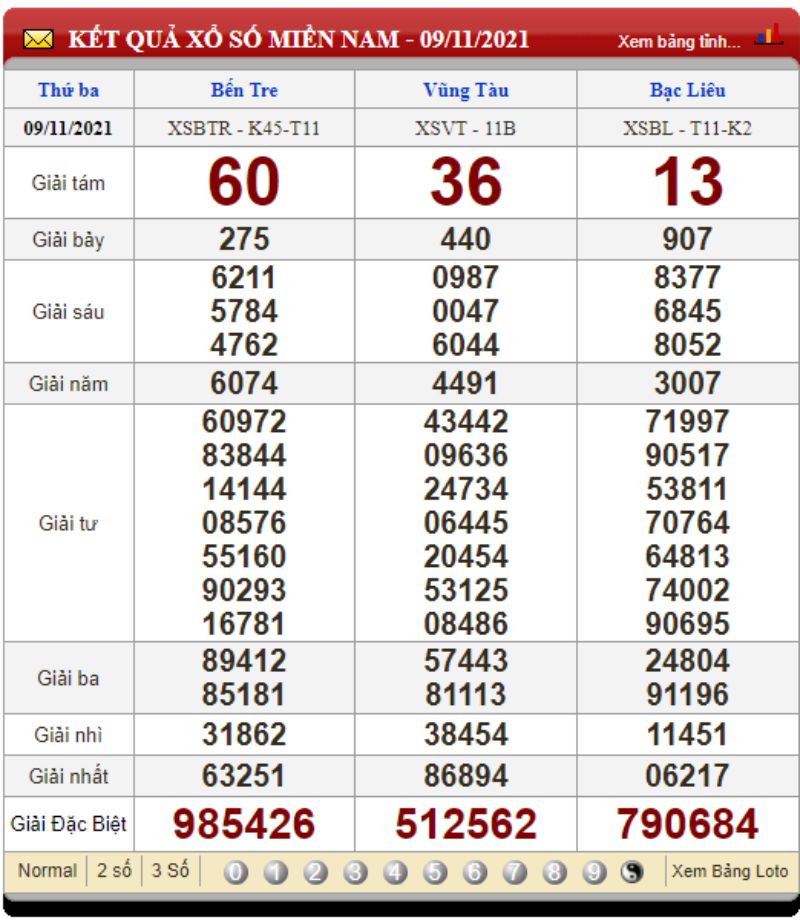
Task: Filter loto by digit ball 3
Action: point(355,872)
